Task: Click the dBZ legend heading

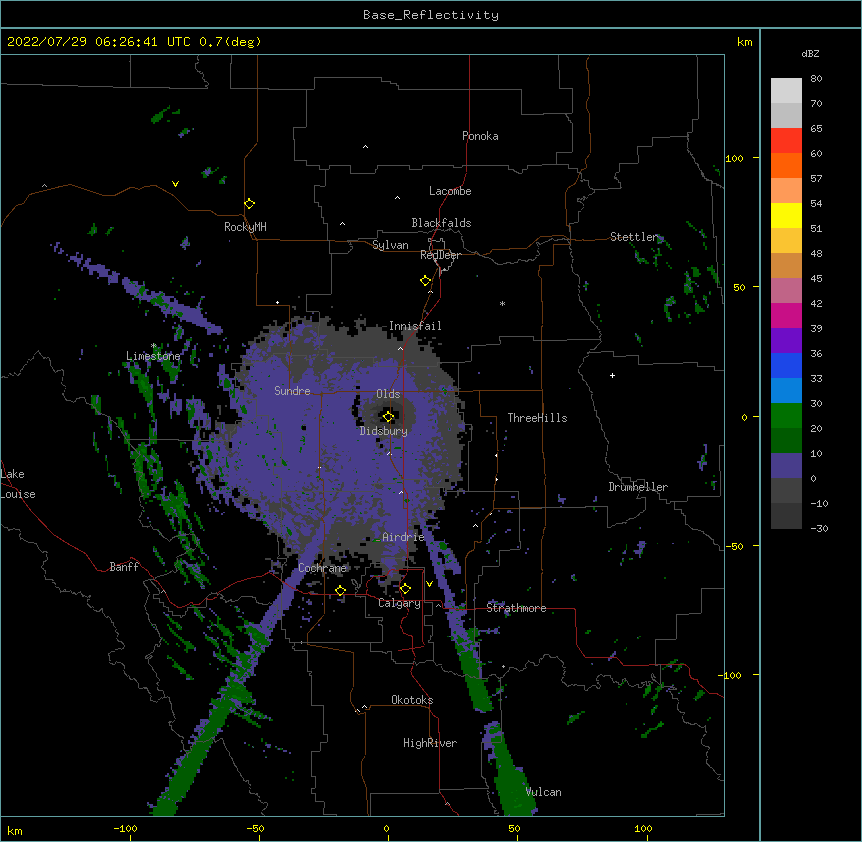Action: [810, 54]
